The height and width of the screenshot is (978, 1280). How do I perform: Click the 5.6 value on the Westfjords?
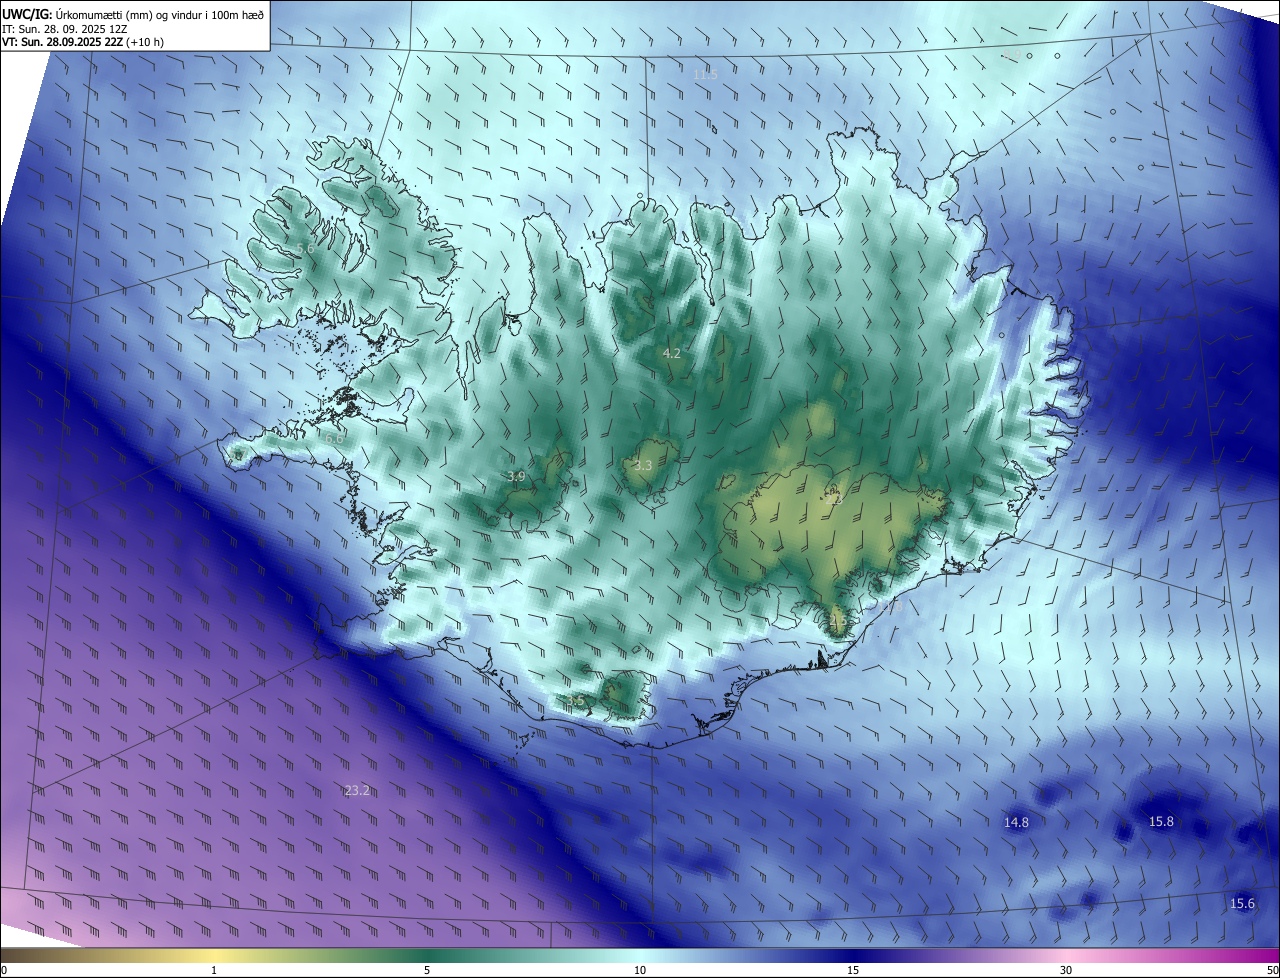(306, 248)
